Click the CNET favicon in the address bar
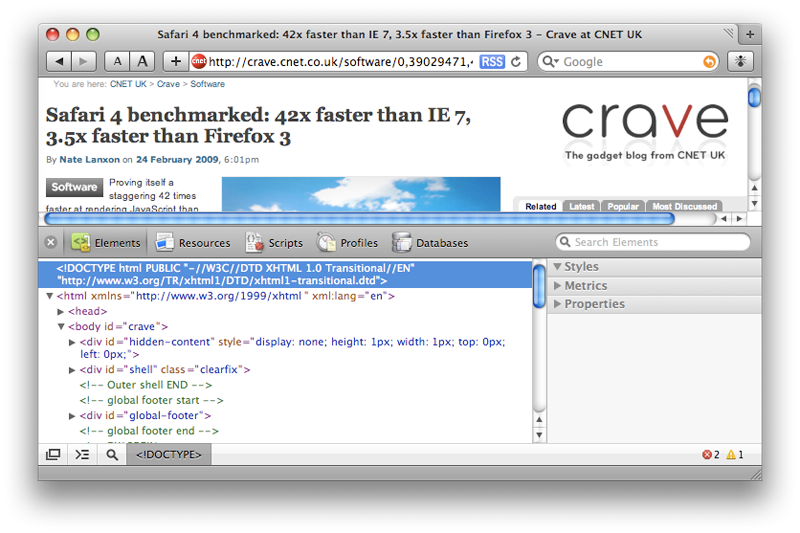The height and width of the screenshot is (533, 800). [198, 62]
